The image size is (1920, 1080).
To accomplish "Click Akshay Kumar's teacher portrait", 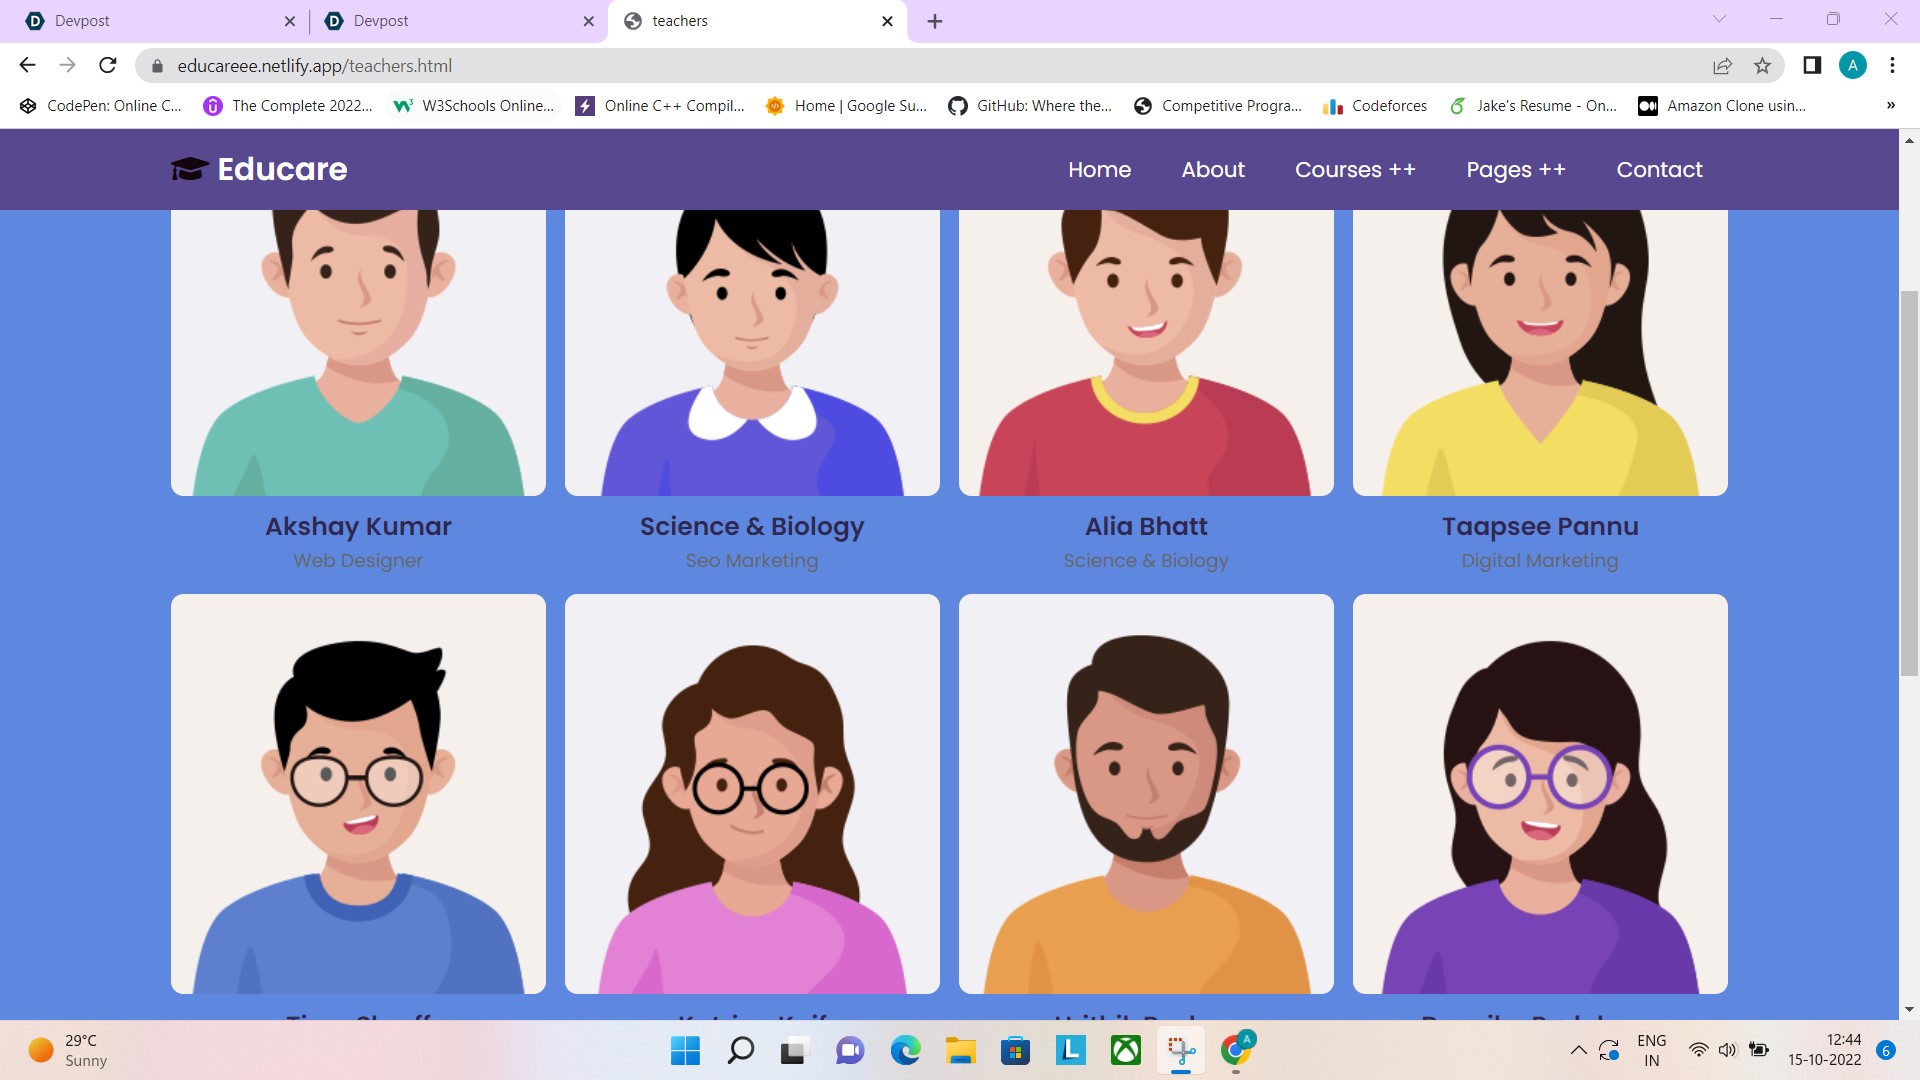I will [x=358, y=352].
